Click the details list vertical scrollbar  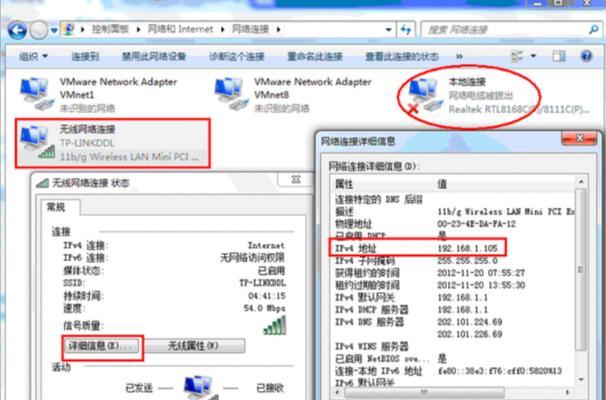(x=581, y=281)
